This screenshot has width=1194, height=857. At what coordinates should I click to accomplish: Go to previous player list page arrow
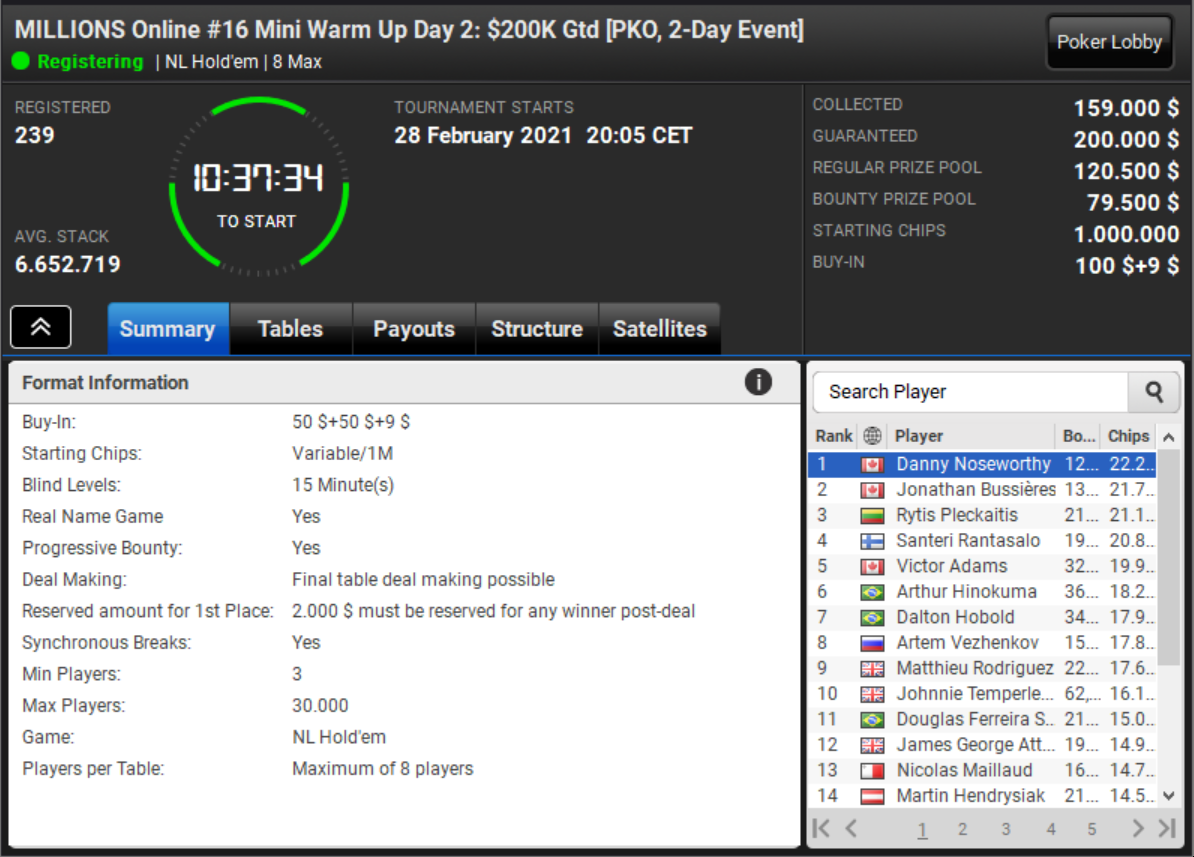[x=851, y=828]
